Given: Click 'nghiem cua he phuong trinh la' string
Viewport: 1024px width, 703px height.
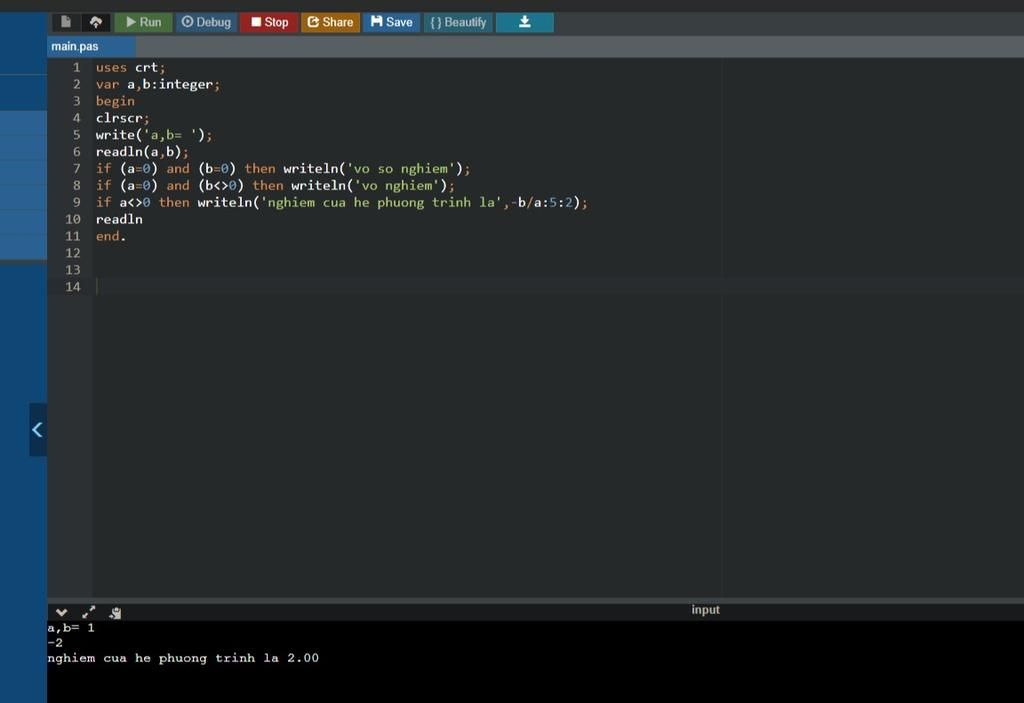Looking at the screenshot, I should [x=381, y=203].
